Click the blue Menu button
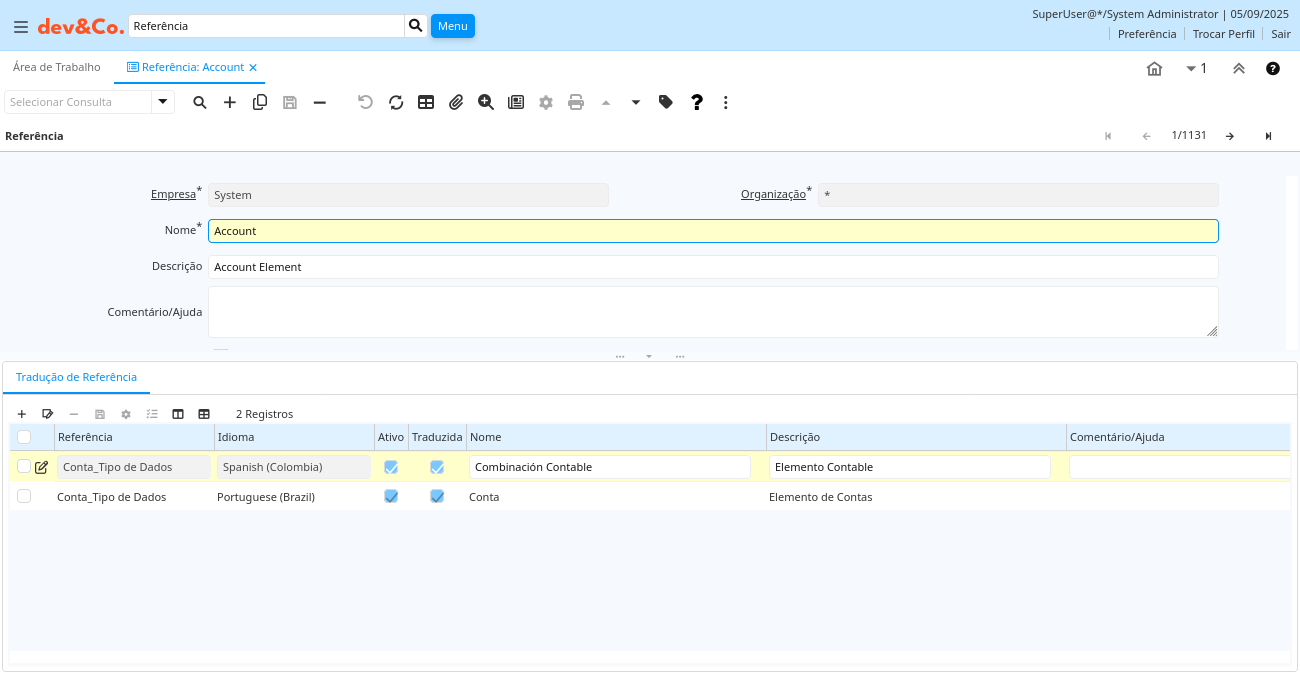1300x674 pixels. tap(452, 26)
